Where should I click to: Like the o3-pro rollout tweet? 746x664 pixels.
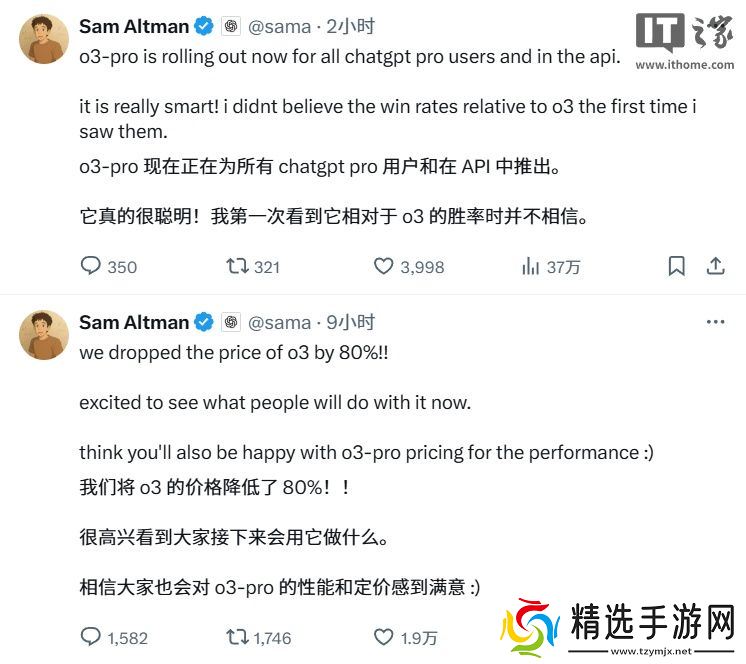[x=384, y=266]
